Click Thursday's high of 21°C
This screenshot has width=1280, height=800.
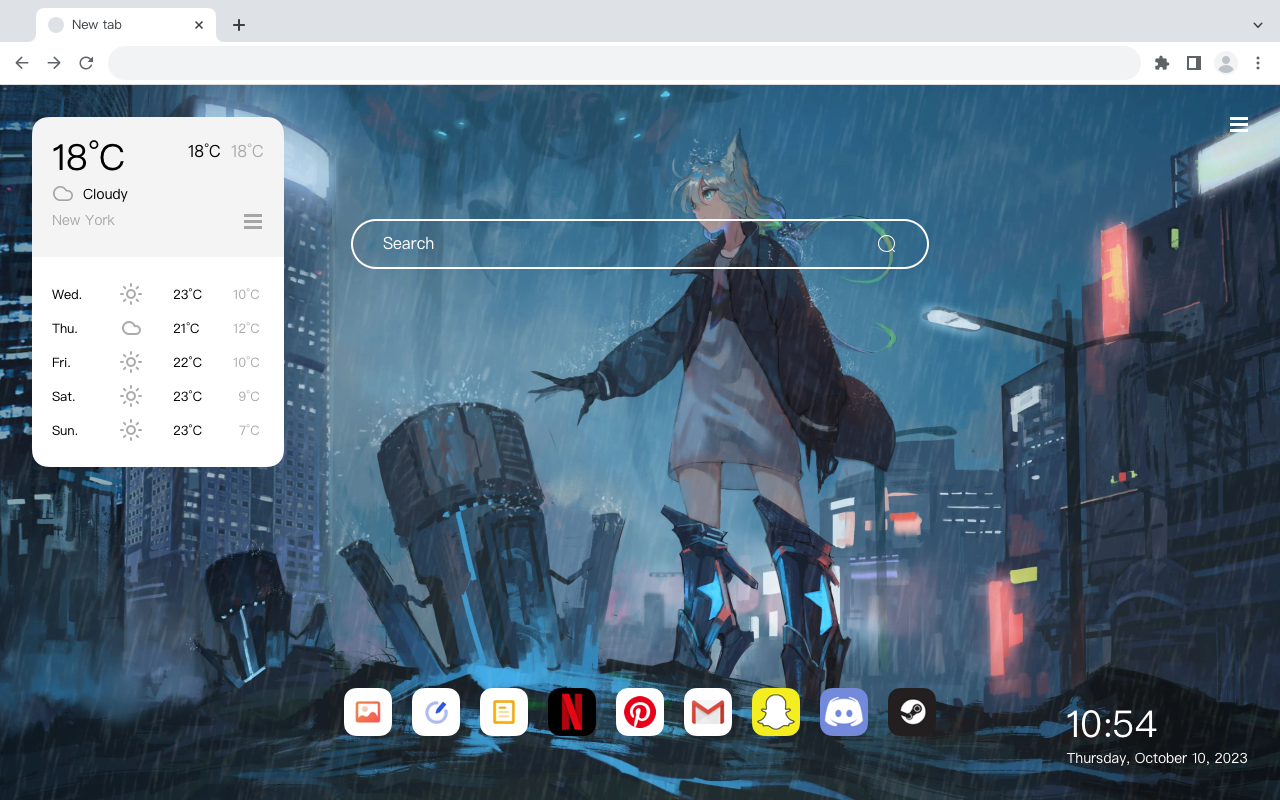pyautogui.click(x=186, y=328)
